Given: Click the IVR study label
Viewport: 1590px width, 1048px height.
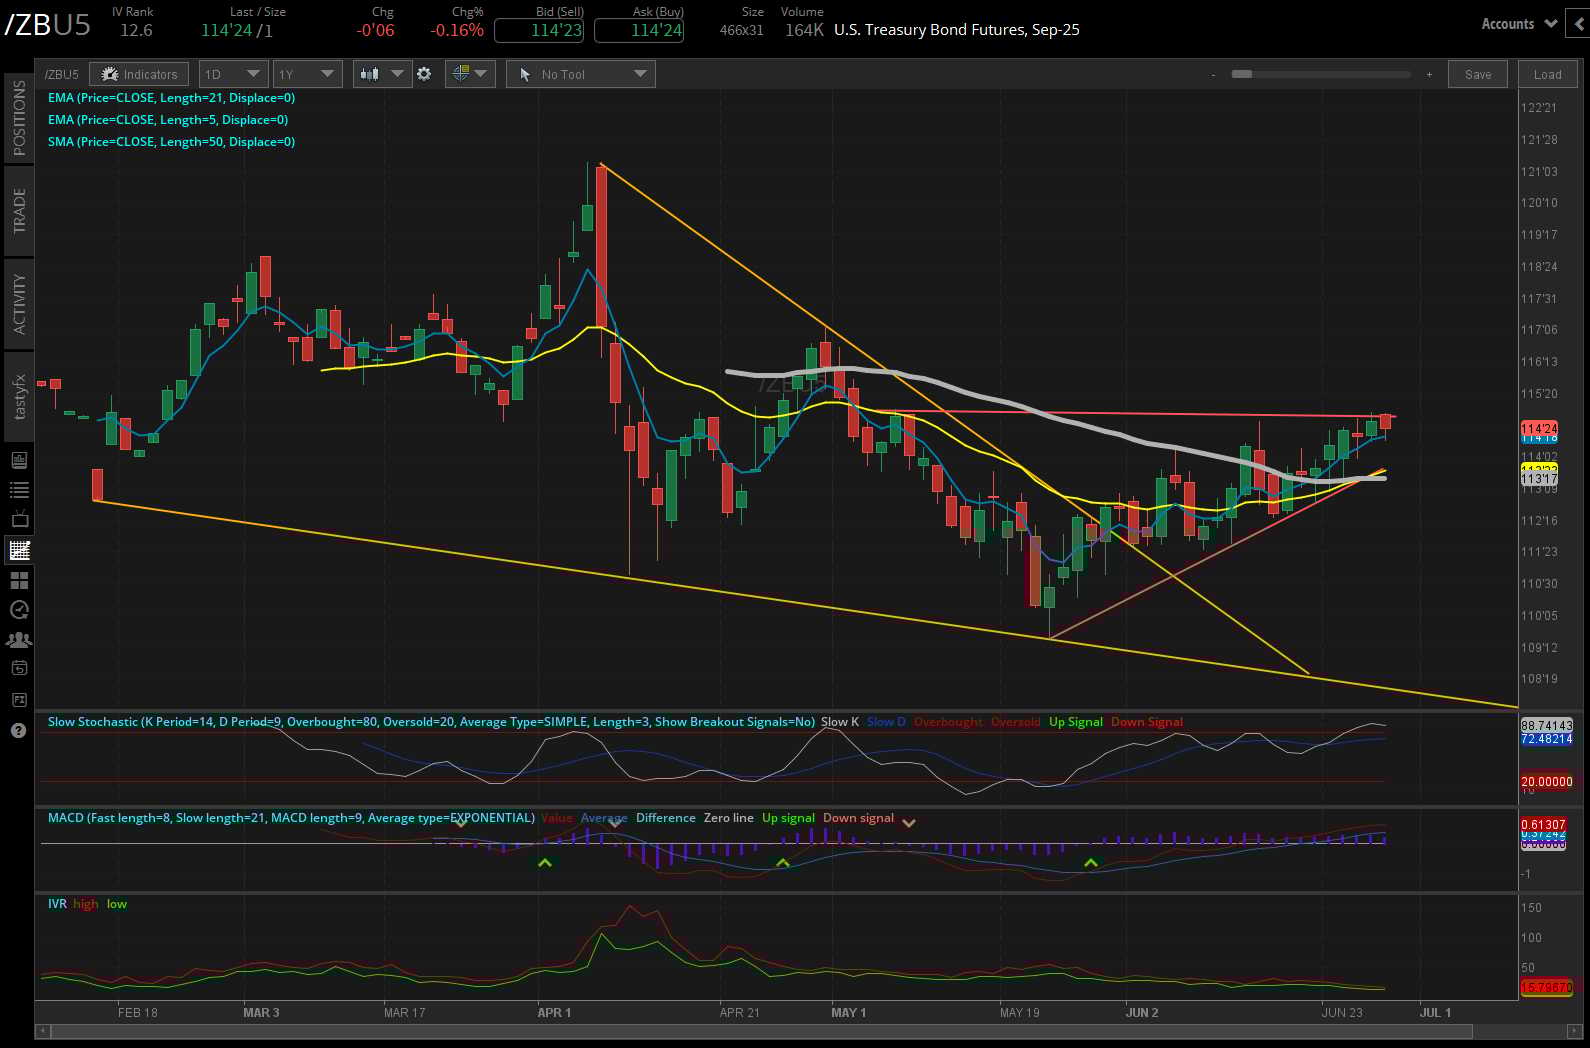Looking at the screenshot, I should tap(57, 904).
